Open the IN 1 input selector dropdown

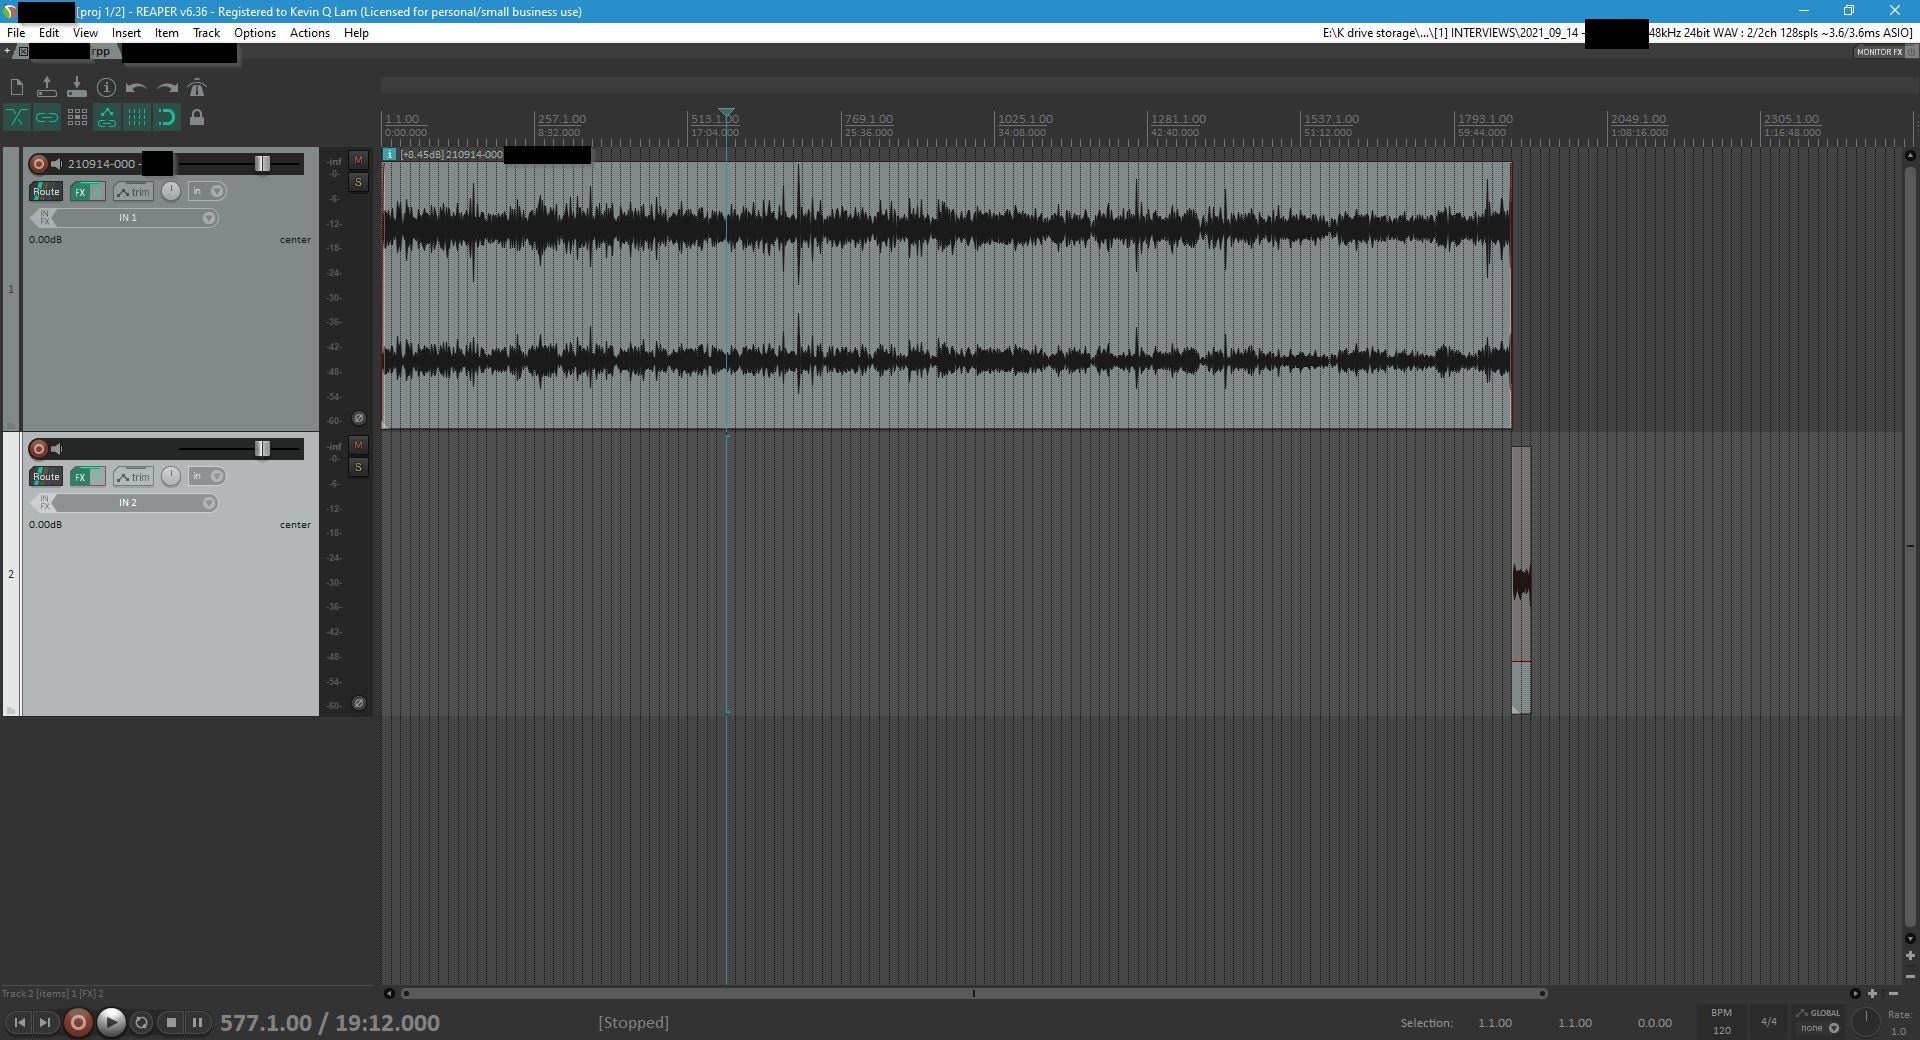pos(135,218)
